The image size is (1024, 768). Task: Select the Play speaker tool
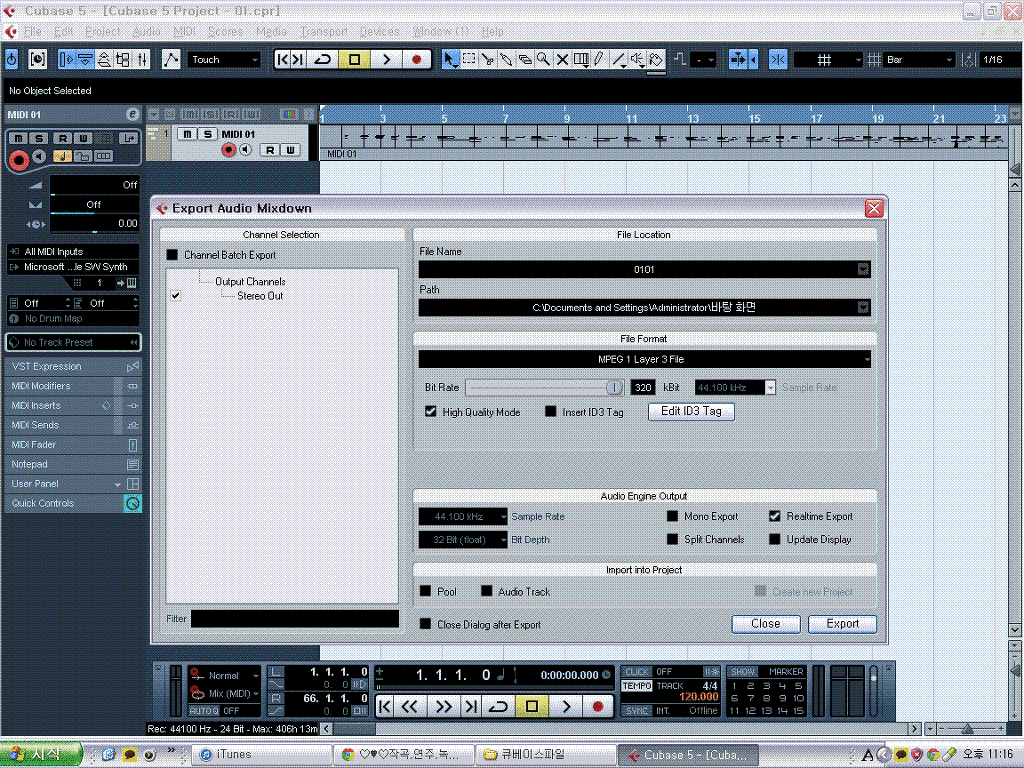coord(637,59)
